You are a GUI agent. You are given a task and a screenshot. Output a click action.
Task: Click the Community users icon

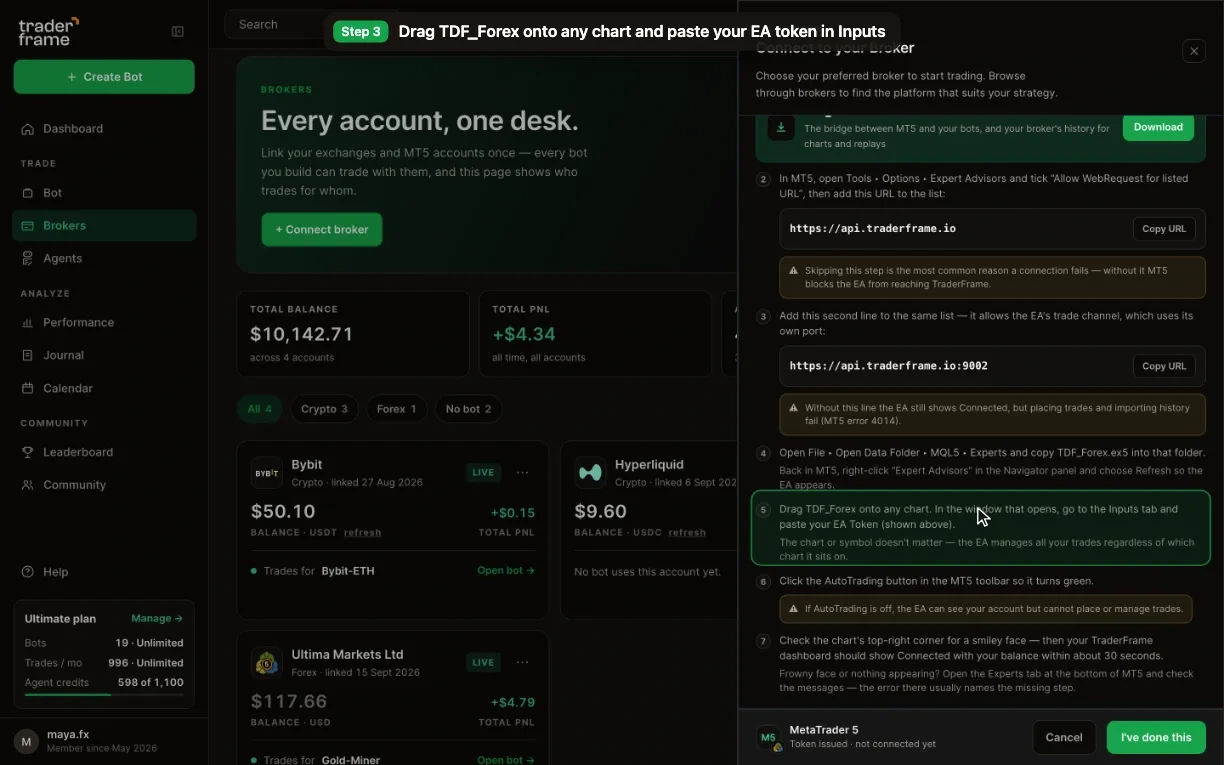(x=28, y=485)
